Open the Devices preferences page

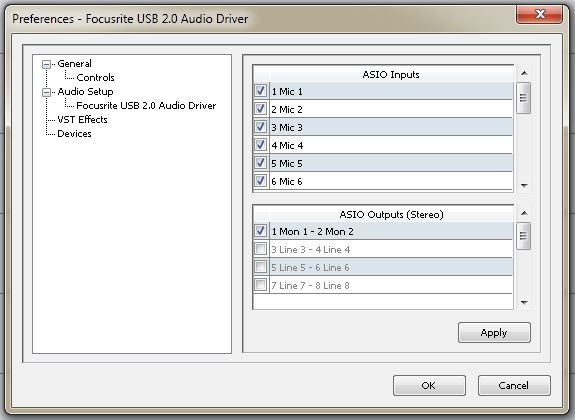click(x=74, y=134)
